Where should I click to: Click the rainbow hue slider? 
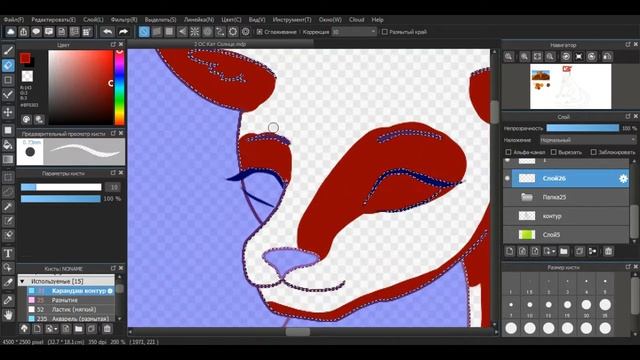point(120,87)
